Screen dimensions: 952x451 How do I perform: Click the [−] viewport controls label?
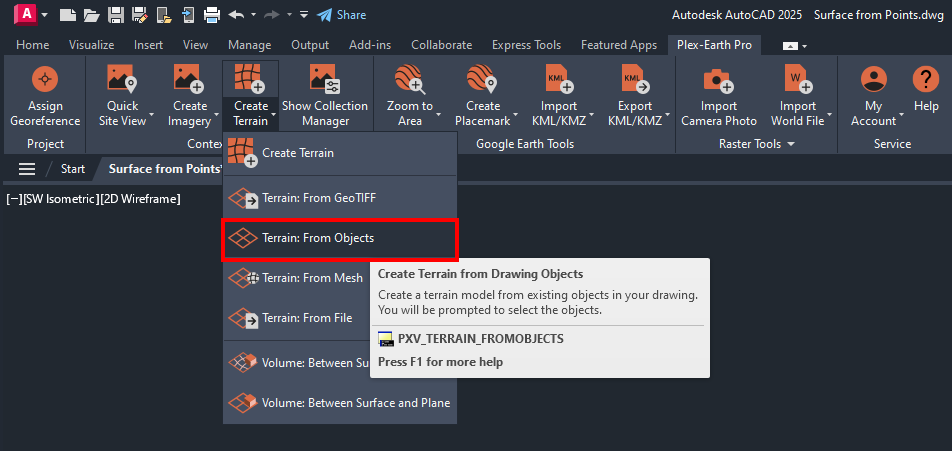(13, 199)
